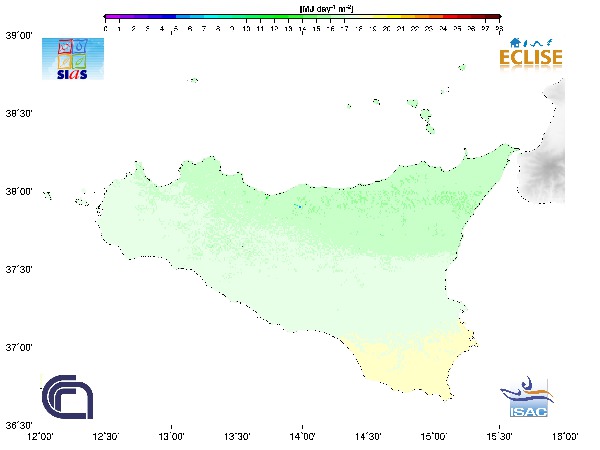Click the 37°00' latitude label
The image size is (600, 450).
pos(19,347)
